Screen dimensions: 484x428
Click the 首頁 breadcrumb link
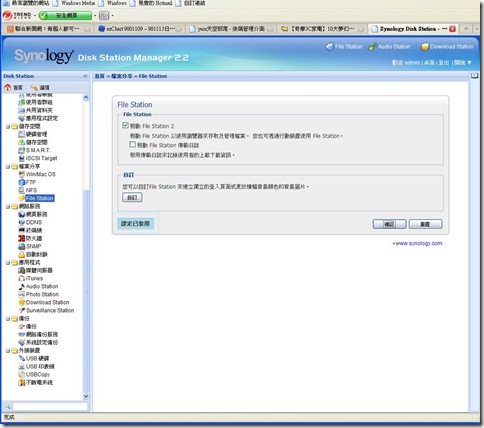tap(99, 76)
